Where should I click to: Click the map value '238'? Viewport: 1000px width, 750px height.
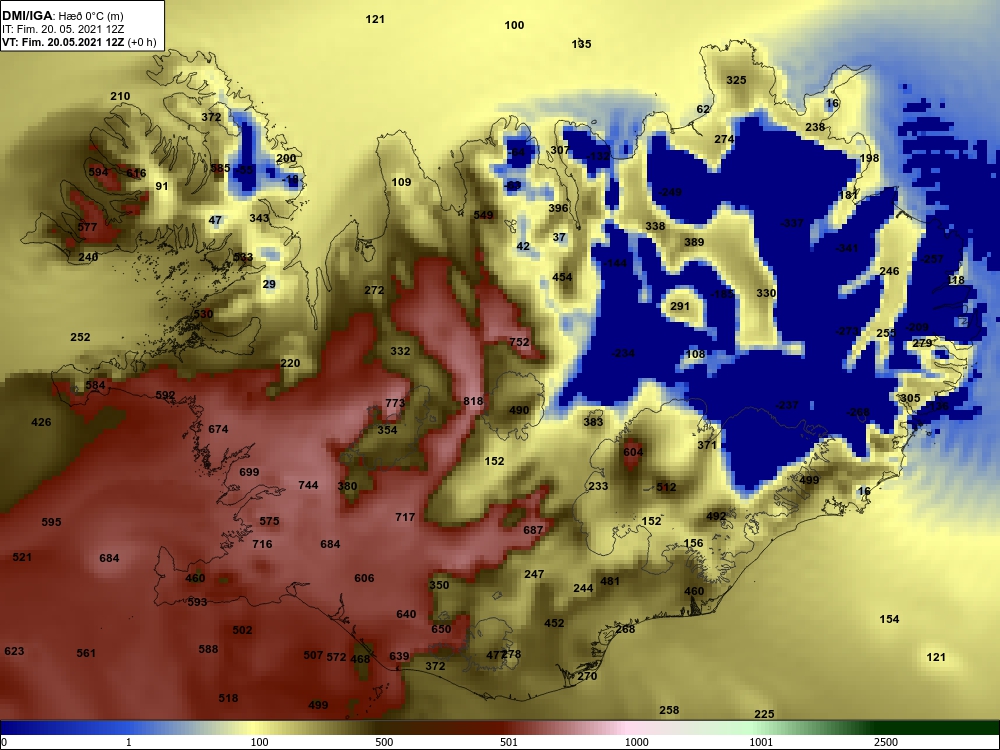(x=814, y=127)
